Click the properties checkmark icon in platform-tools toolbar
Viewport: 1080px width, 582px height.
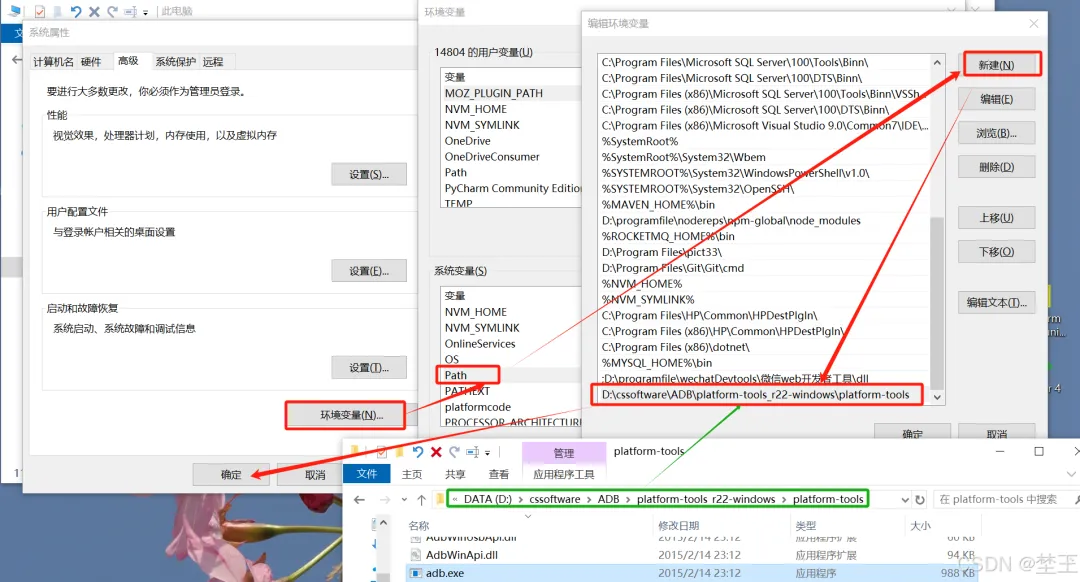pyautogui.click(x=382, y=452)
